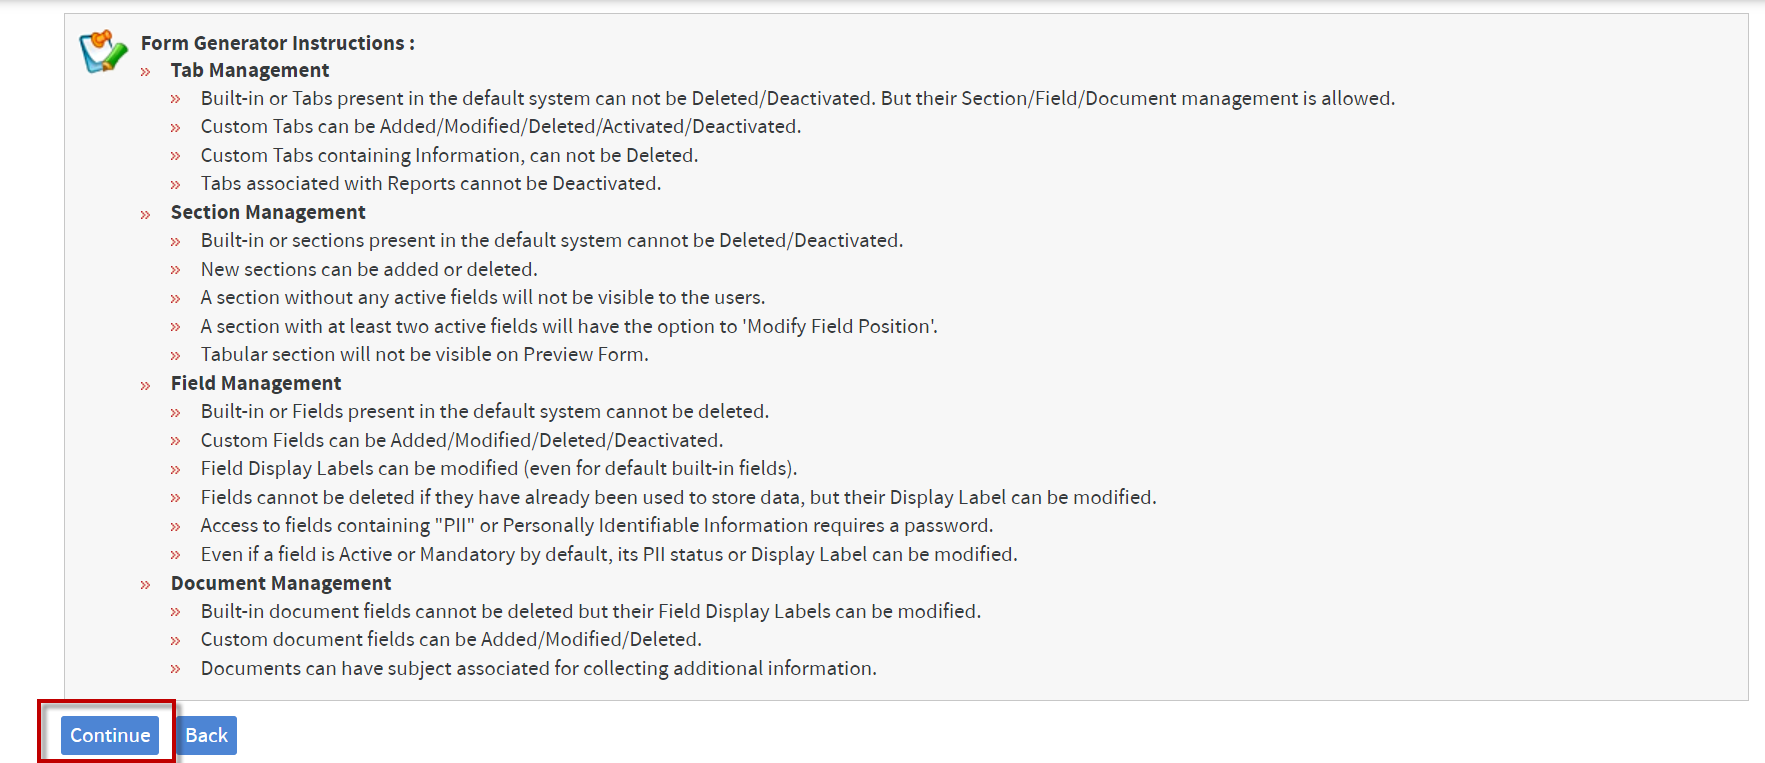1765x763 pixels.
Task: Select the Section Management heading
Action: pos(268,212)
